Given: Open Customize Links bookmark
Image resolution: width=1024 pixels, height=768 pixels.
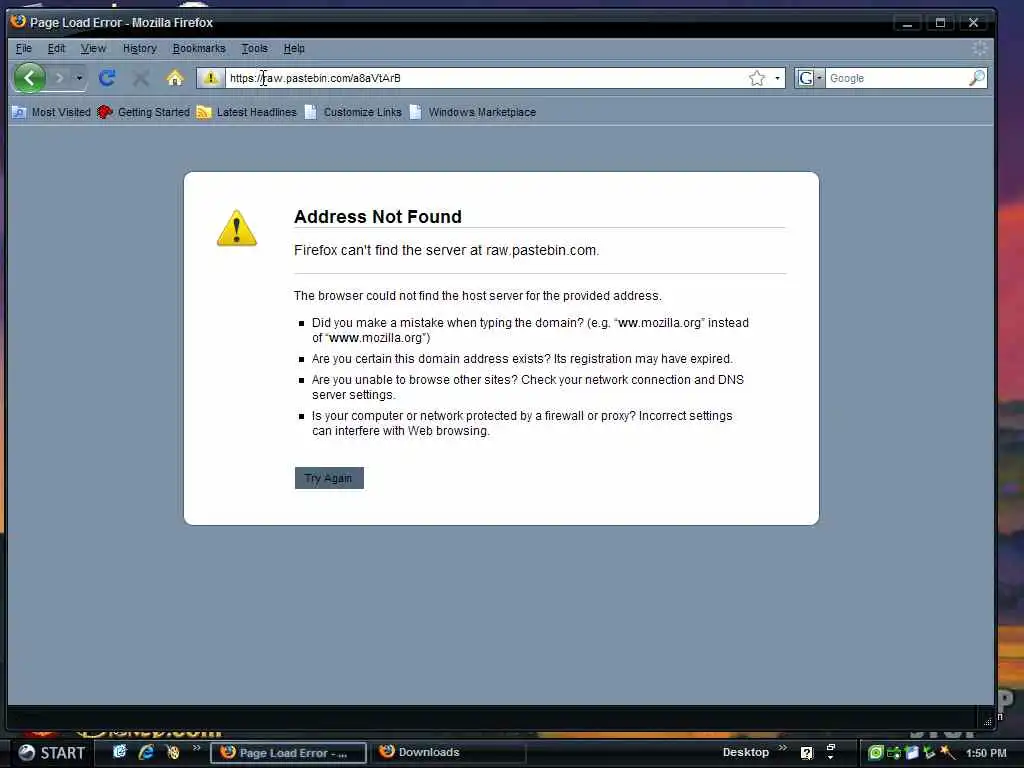Looking at the screenshot, I should coord(353,112).
